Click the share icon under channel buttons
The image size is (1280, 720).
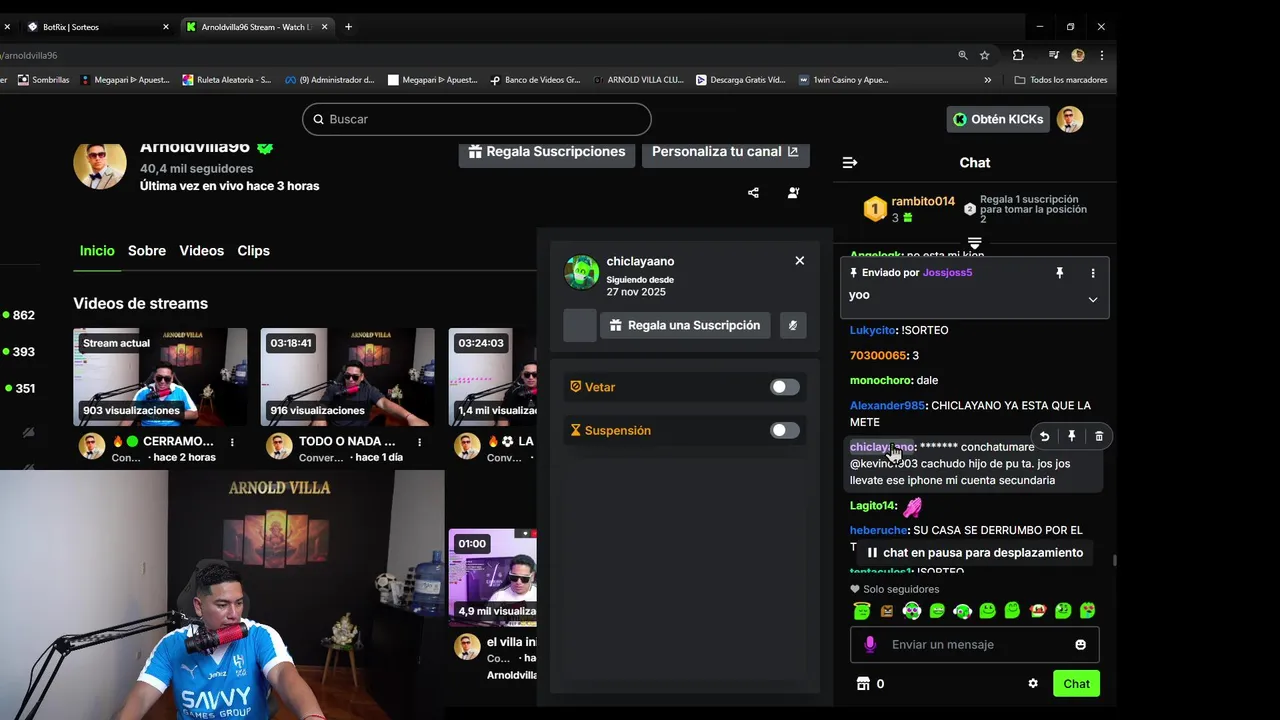(753, 193)
